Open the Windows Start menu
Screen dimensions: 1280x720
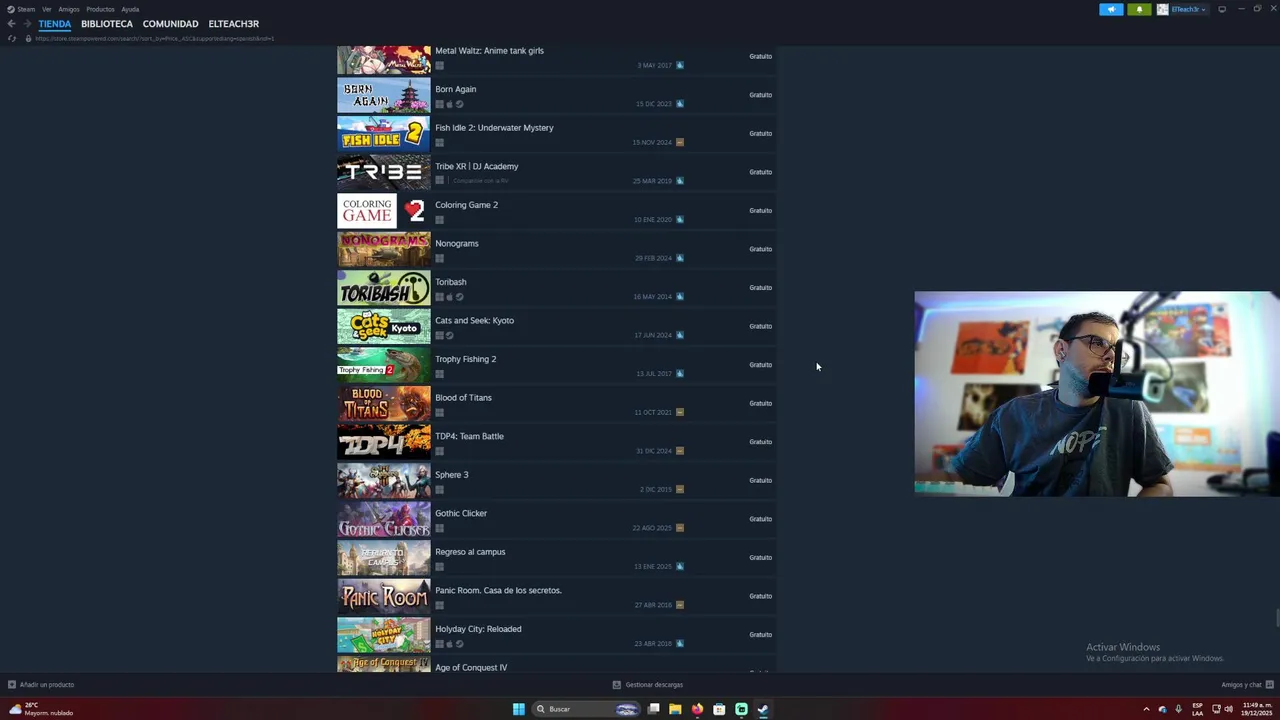click(518, 709)
